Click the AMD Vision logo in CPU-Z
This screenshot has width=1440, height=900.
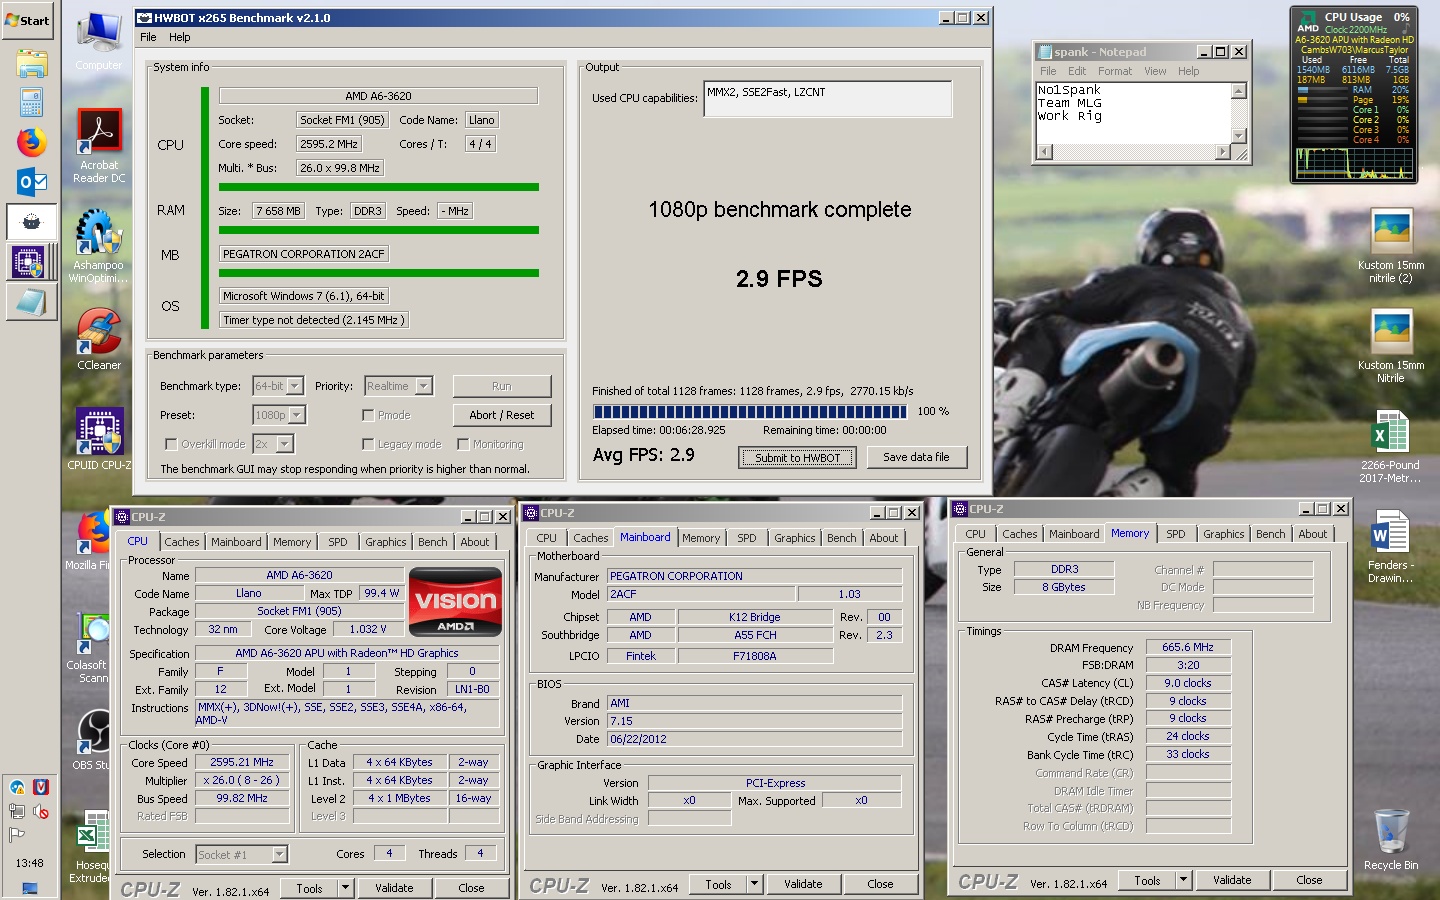pos(455,603)
